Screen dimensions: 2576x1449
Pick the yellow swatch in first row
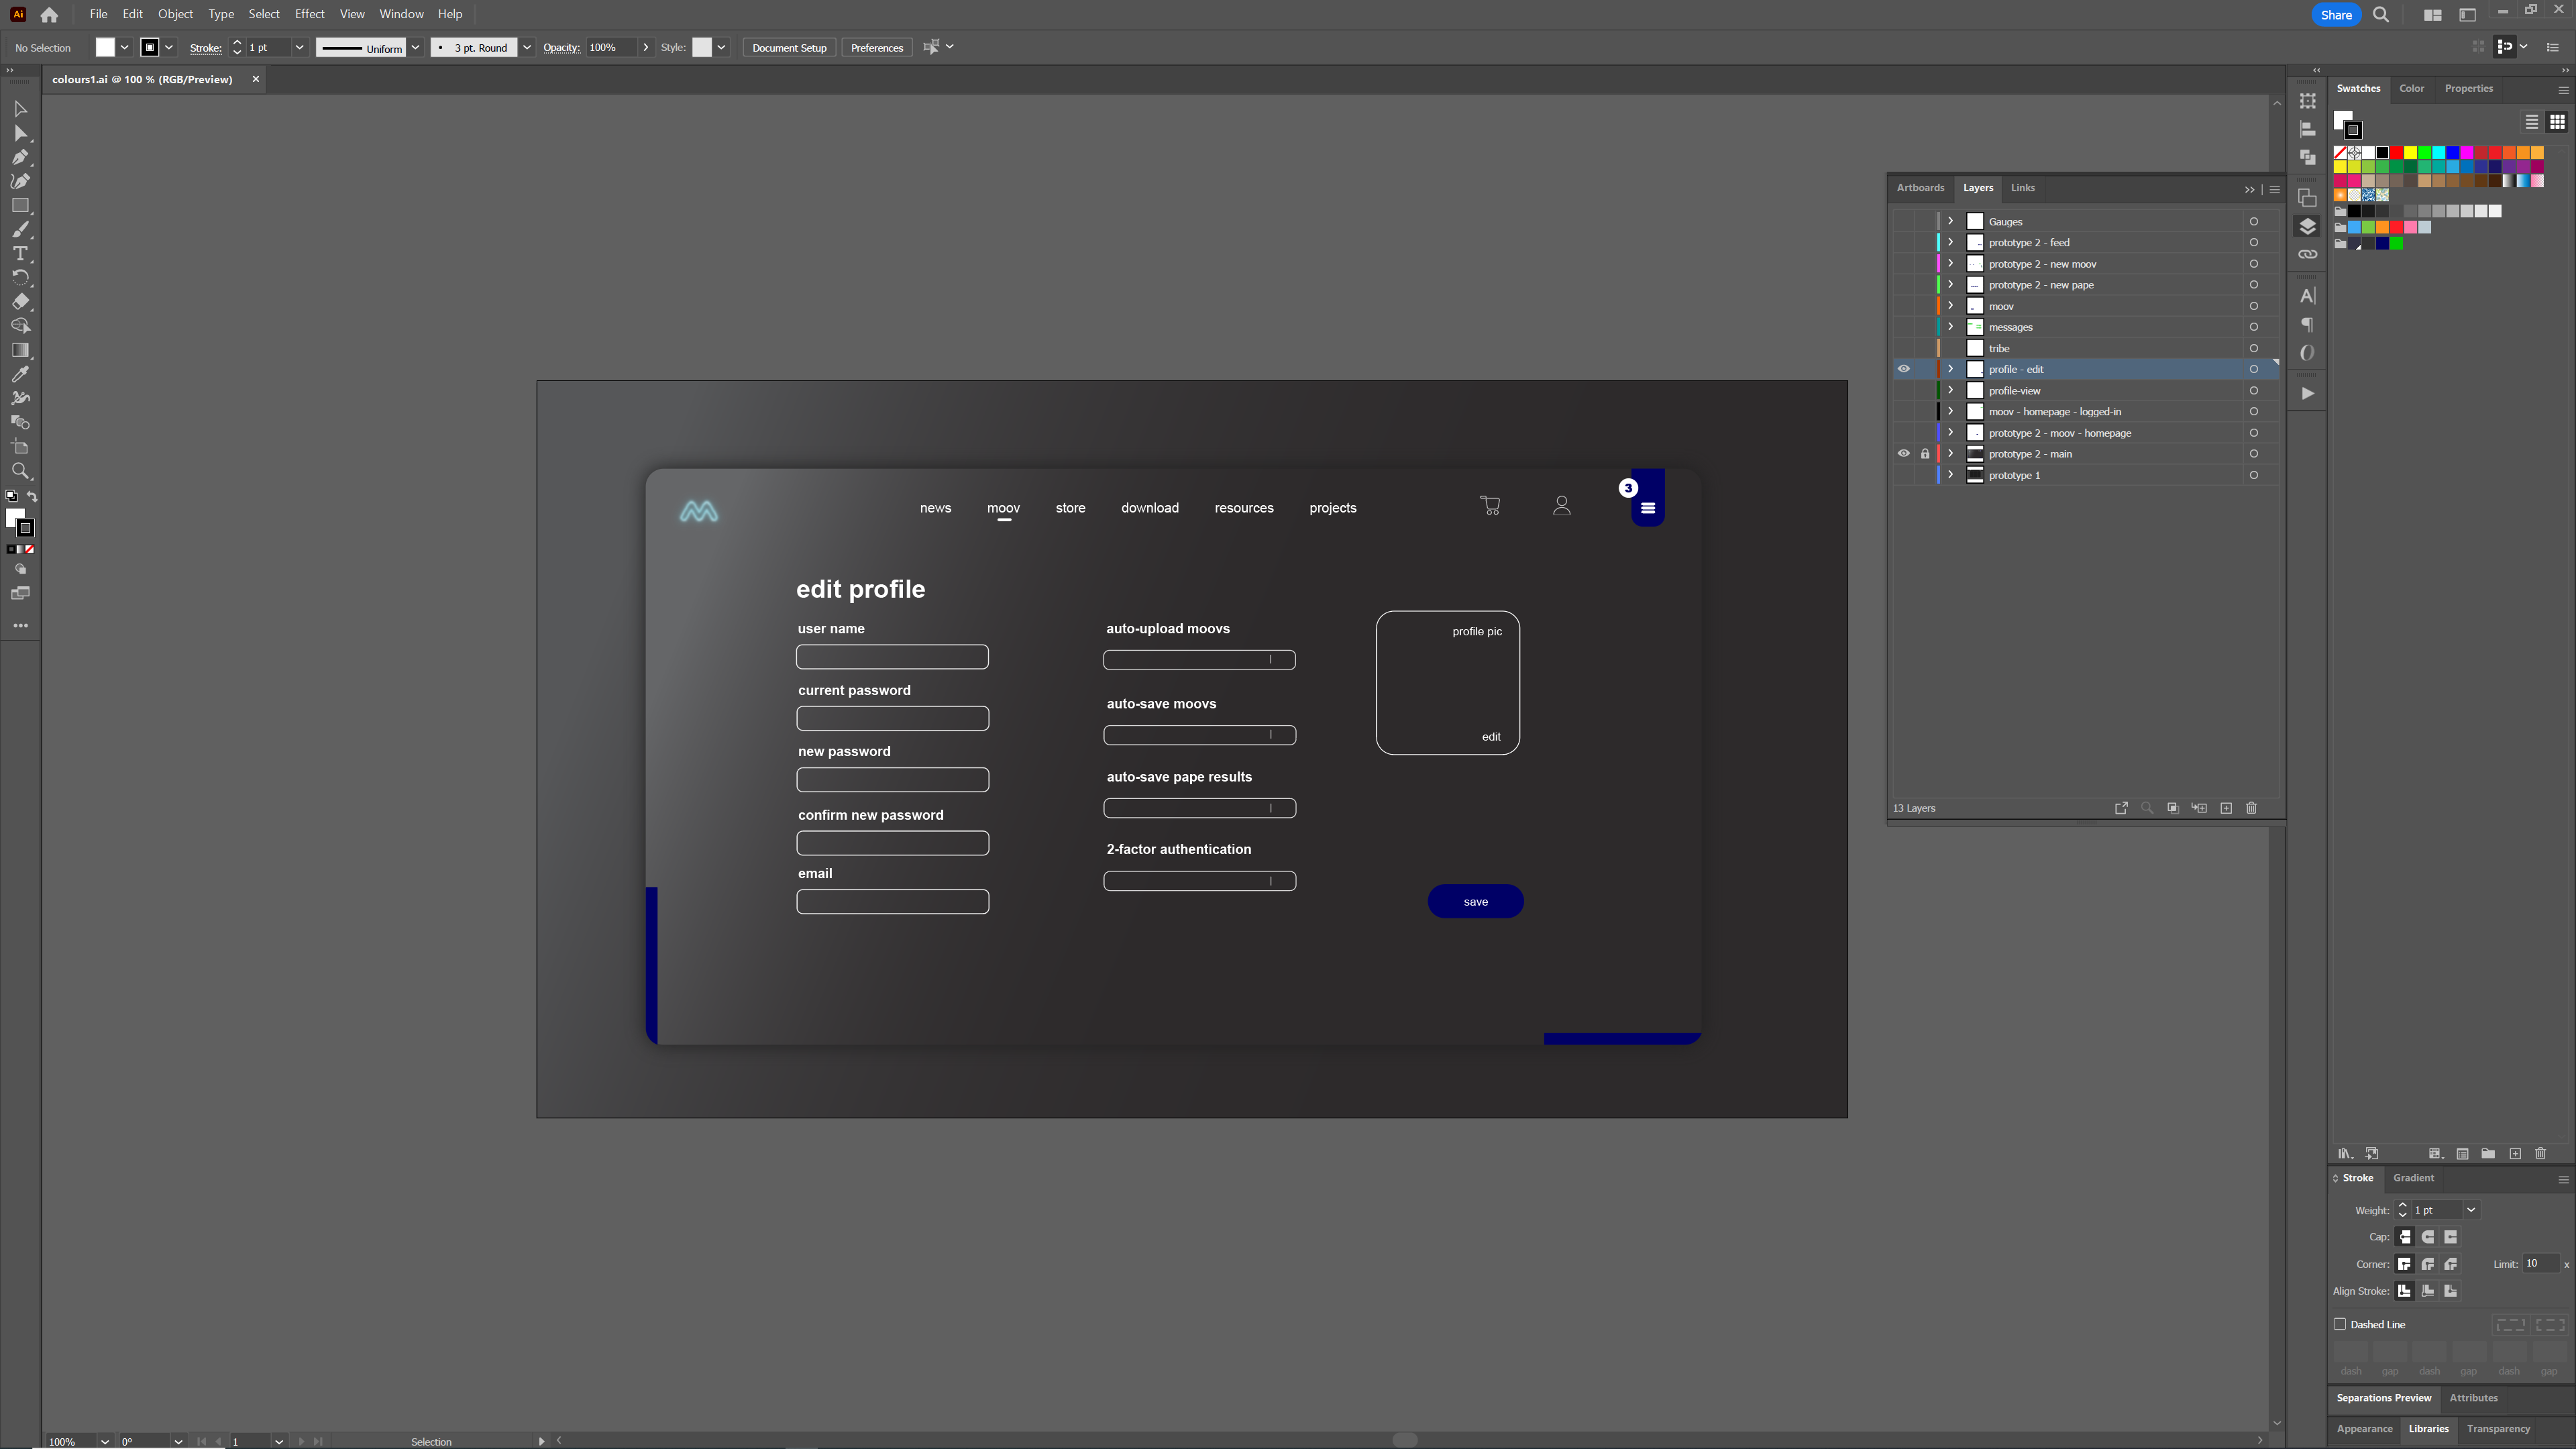pos(2411,153)
